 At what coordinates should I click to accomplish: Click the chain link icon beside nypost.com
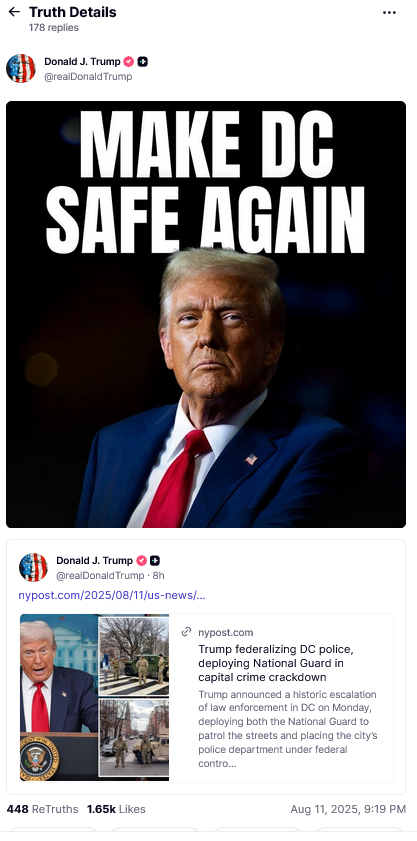coord(186,632)
